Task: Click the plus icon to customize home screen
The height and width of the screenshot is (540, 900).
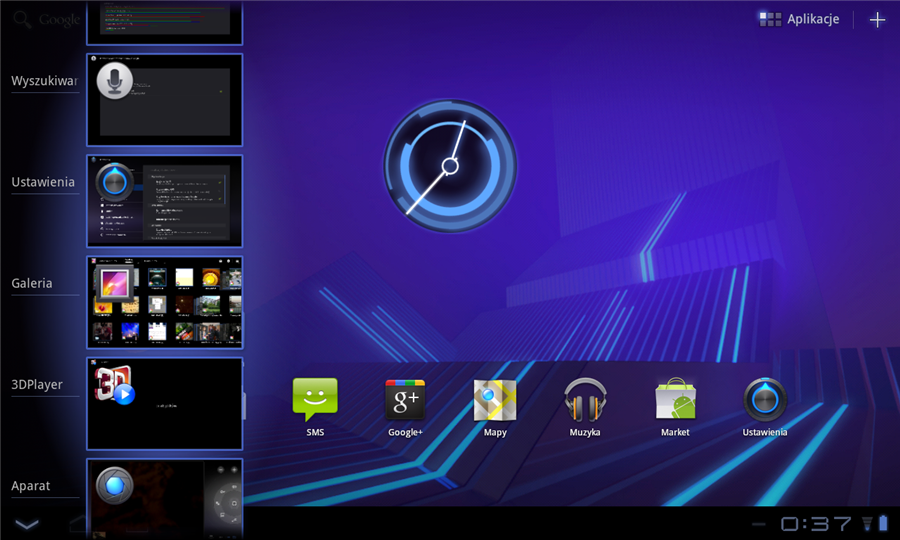Action: [x=877, y=20]
